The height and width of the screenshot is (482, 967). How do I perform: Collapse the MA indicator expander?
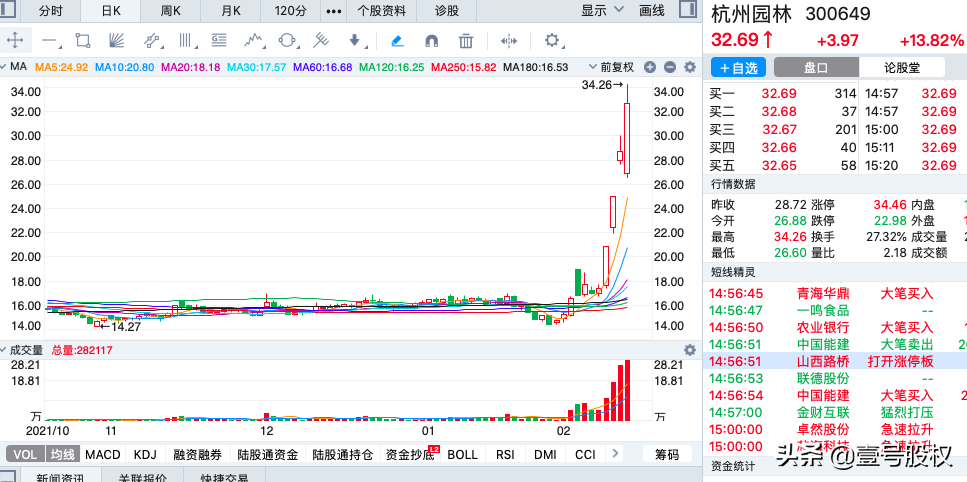[x=4, y=67]
